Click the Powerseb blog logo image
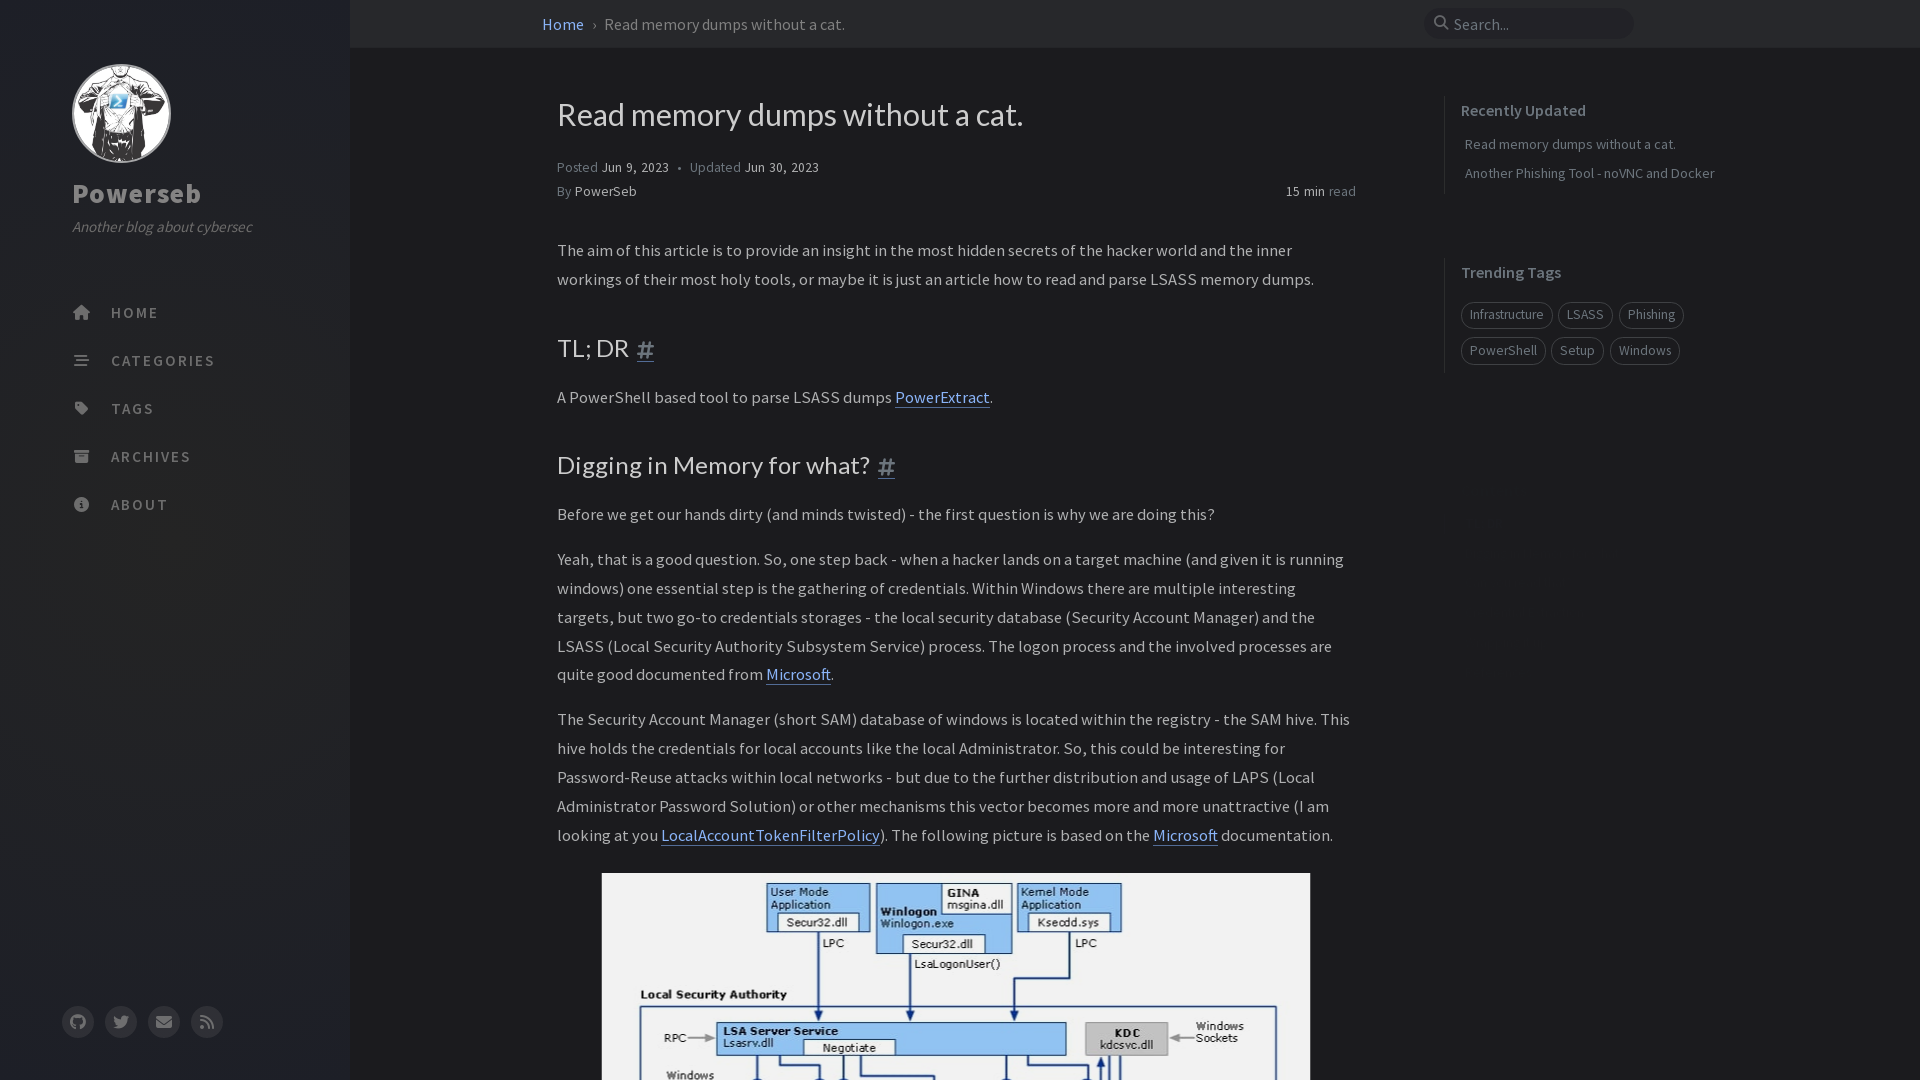Image resolution: width=1920 pixels, height=1080 pixels. coord(121,113)
